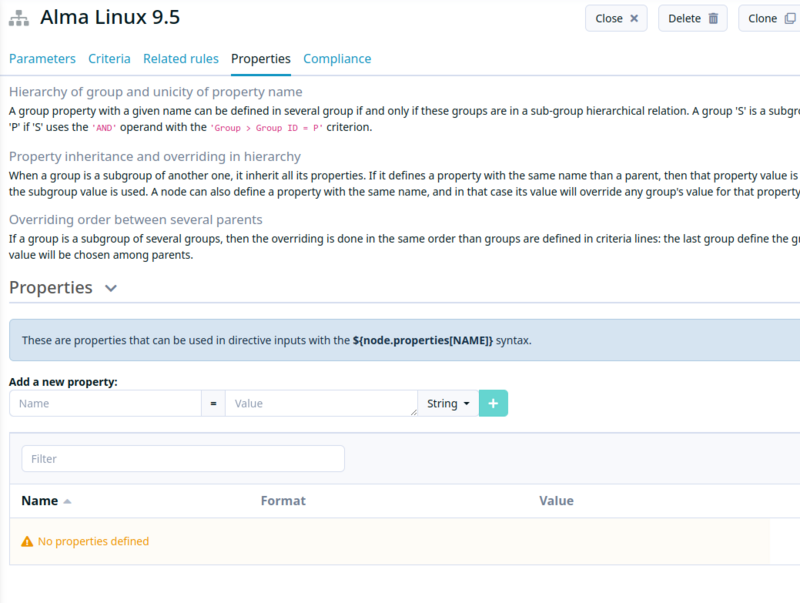Image resolution: width=800 pixels, height=603 pixels.
Task: Collapse the Properties section chevron
Action: (111, 288)
